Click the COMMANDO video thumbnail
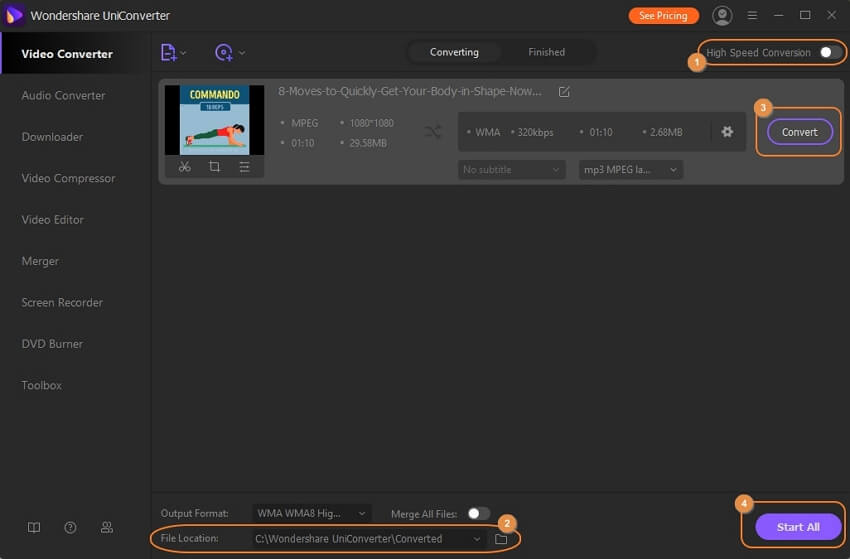This screenshot has height=559, width=850. point(215,120)
